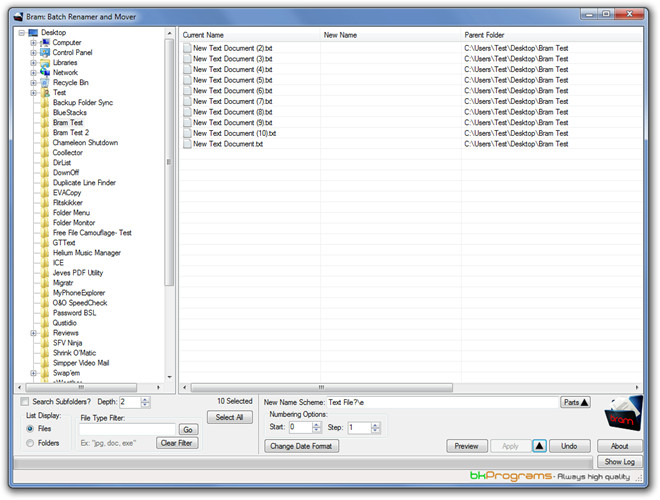Click into the Depth number field
This screenshot has width=660, height=500.
(130, 402)
